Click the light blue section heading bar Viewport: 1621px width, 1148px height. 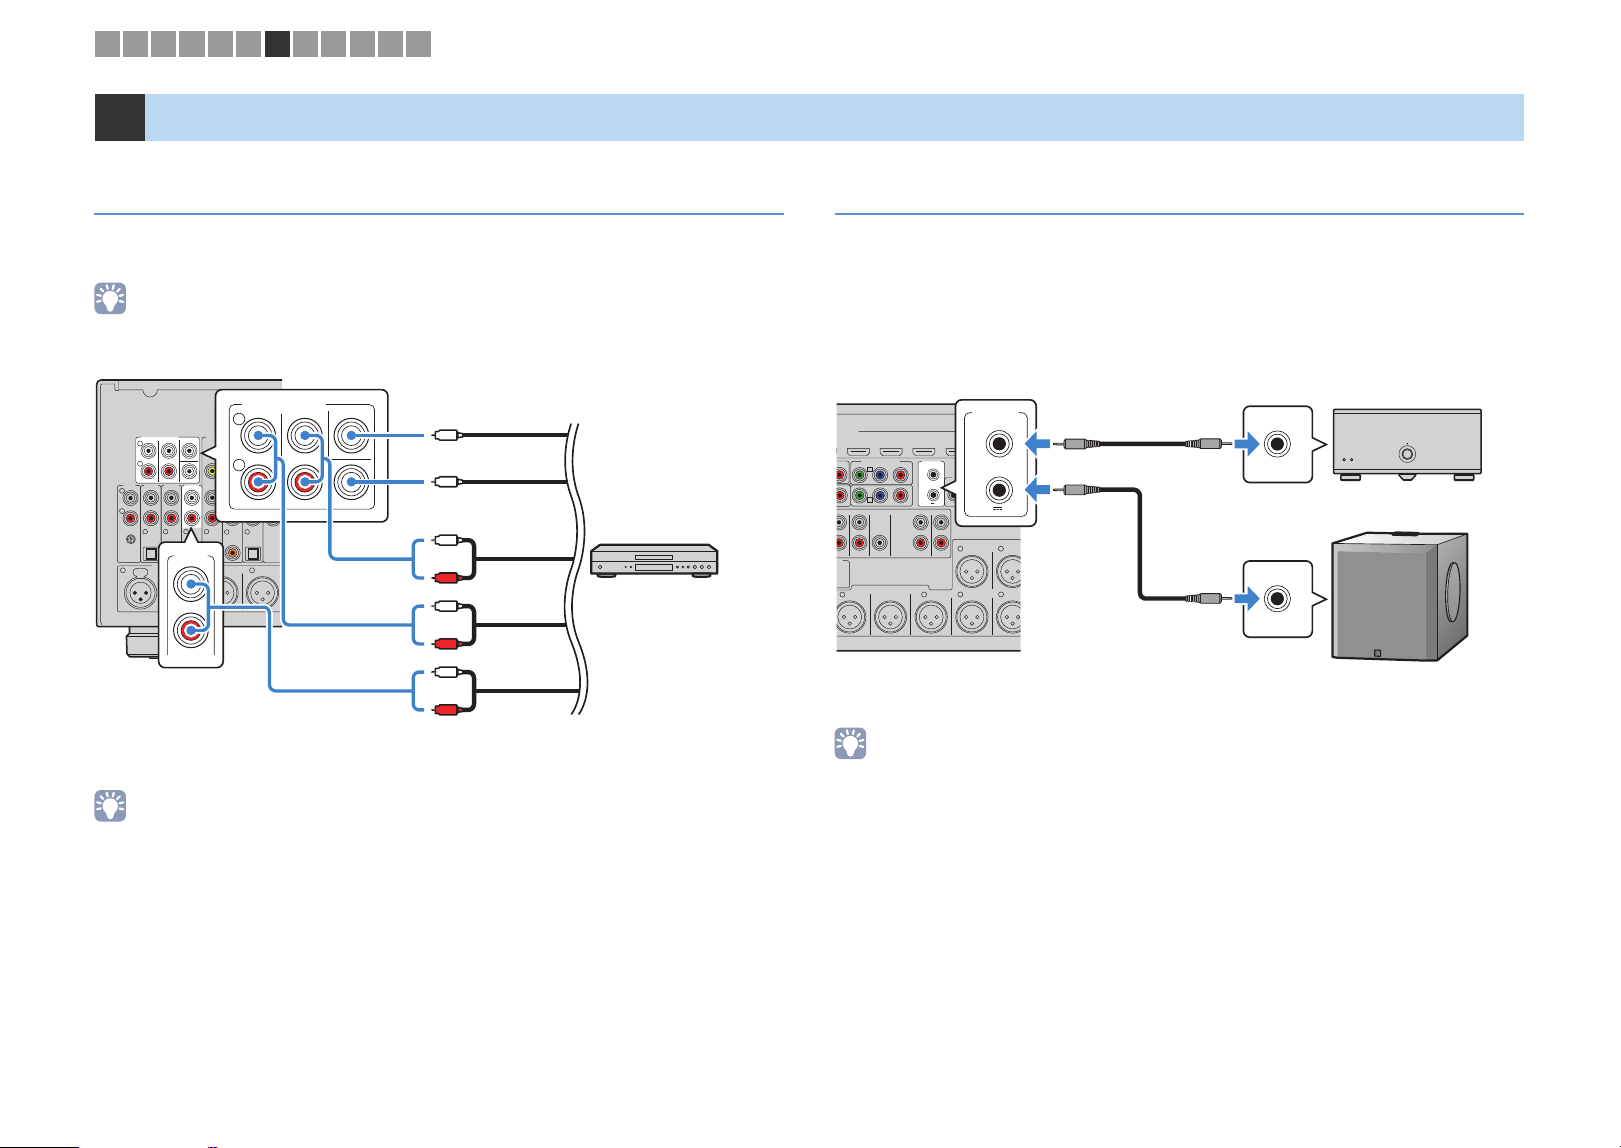coord(834,117)
